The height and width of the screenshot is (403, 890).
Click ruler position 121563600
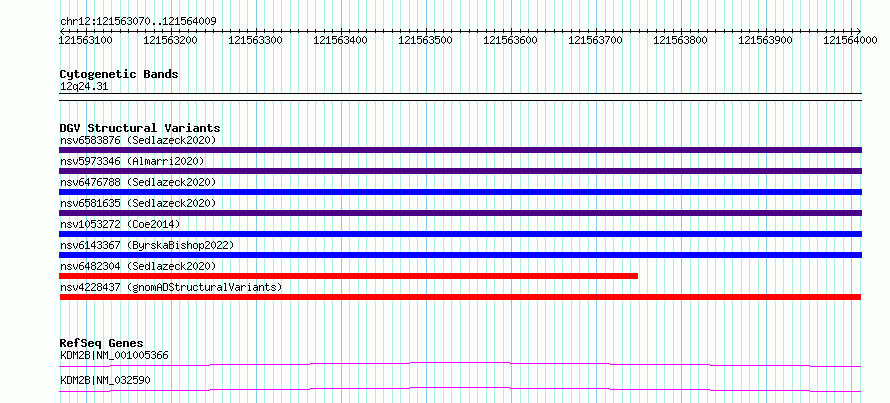click(511, 40)
